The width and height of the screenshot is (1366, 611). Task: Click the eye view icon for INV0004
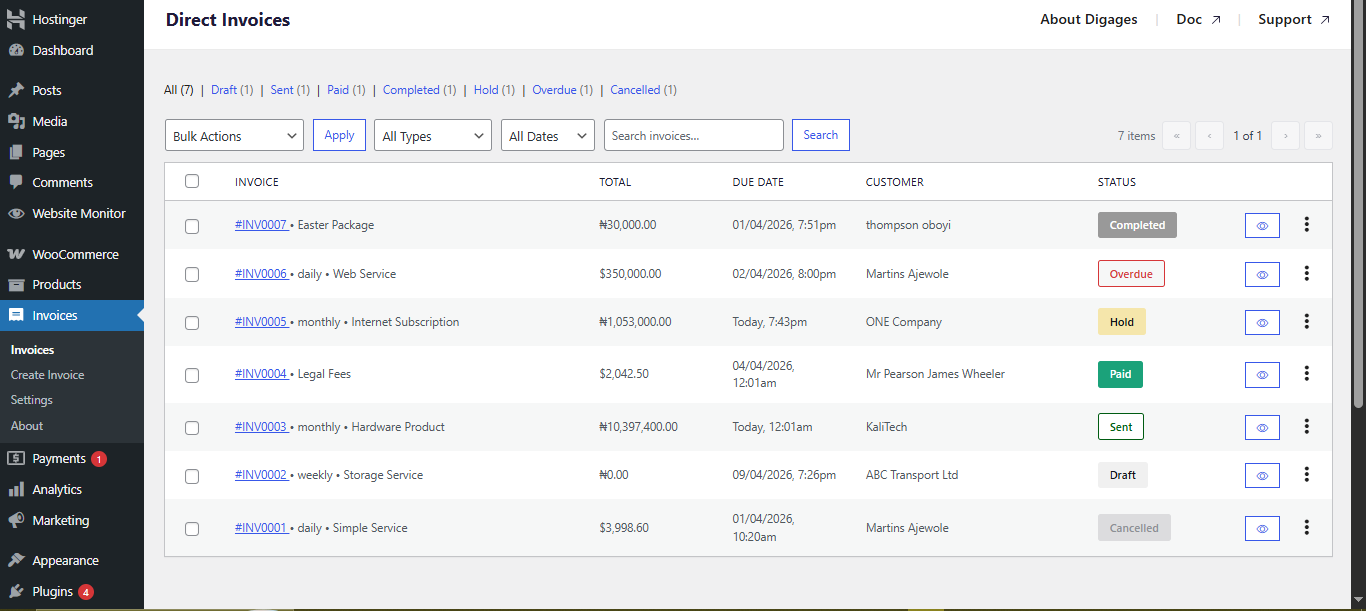point(1262,375)
